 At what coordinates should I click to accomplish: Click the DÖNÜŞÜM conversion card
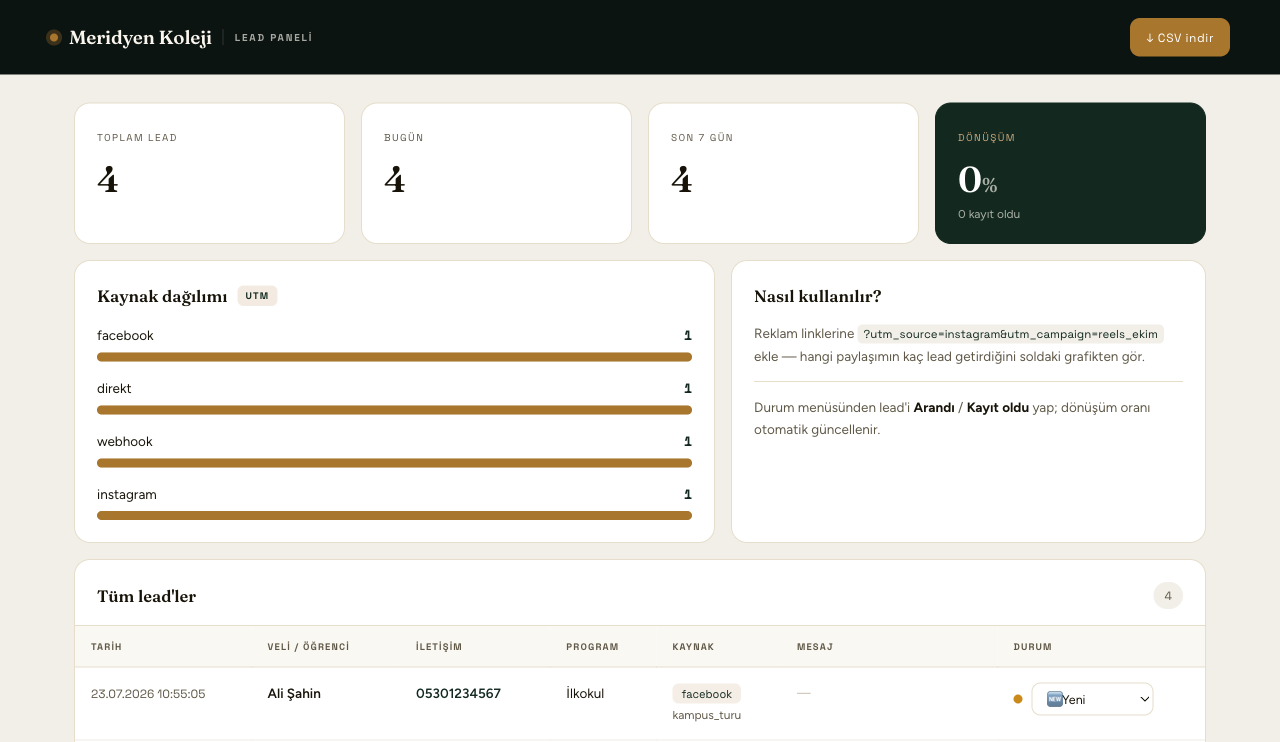point(1070,173)
